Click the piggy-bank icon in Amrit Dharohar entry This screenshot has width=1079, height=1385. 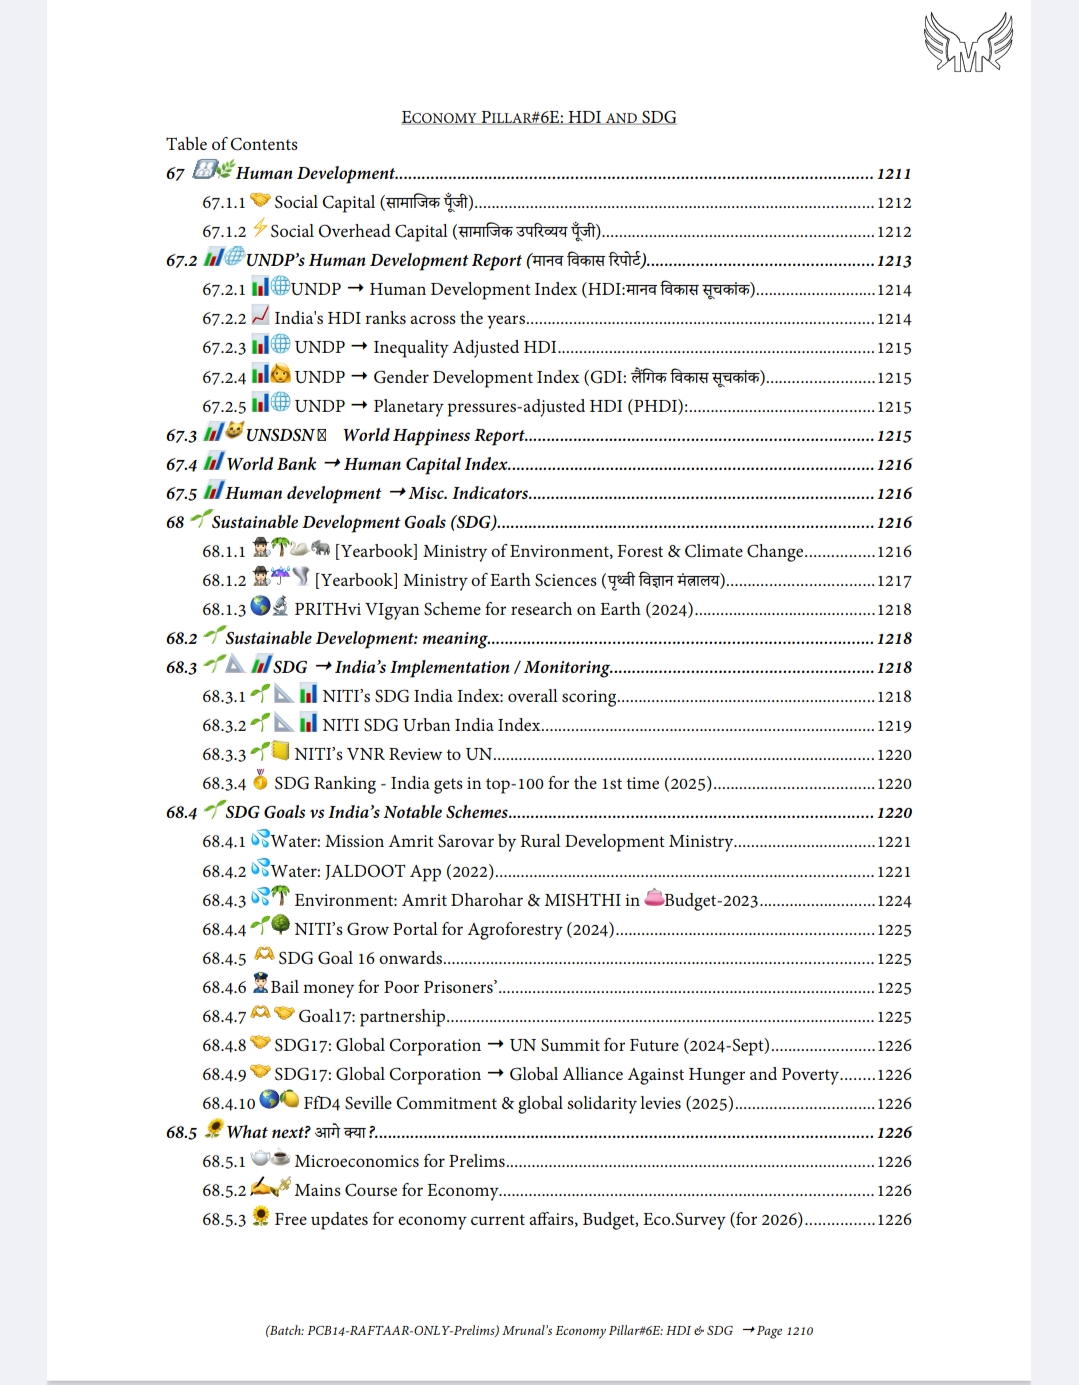[x=653, y=899]
